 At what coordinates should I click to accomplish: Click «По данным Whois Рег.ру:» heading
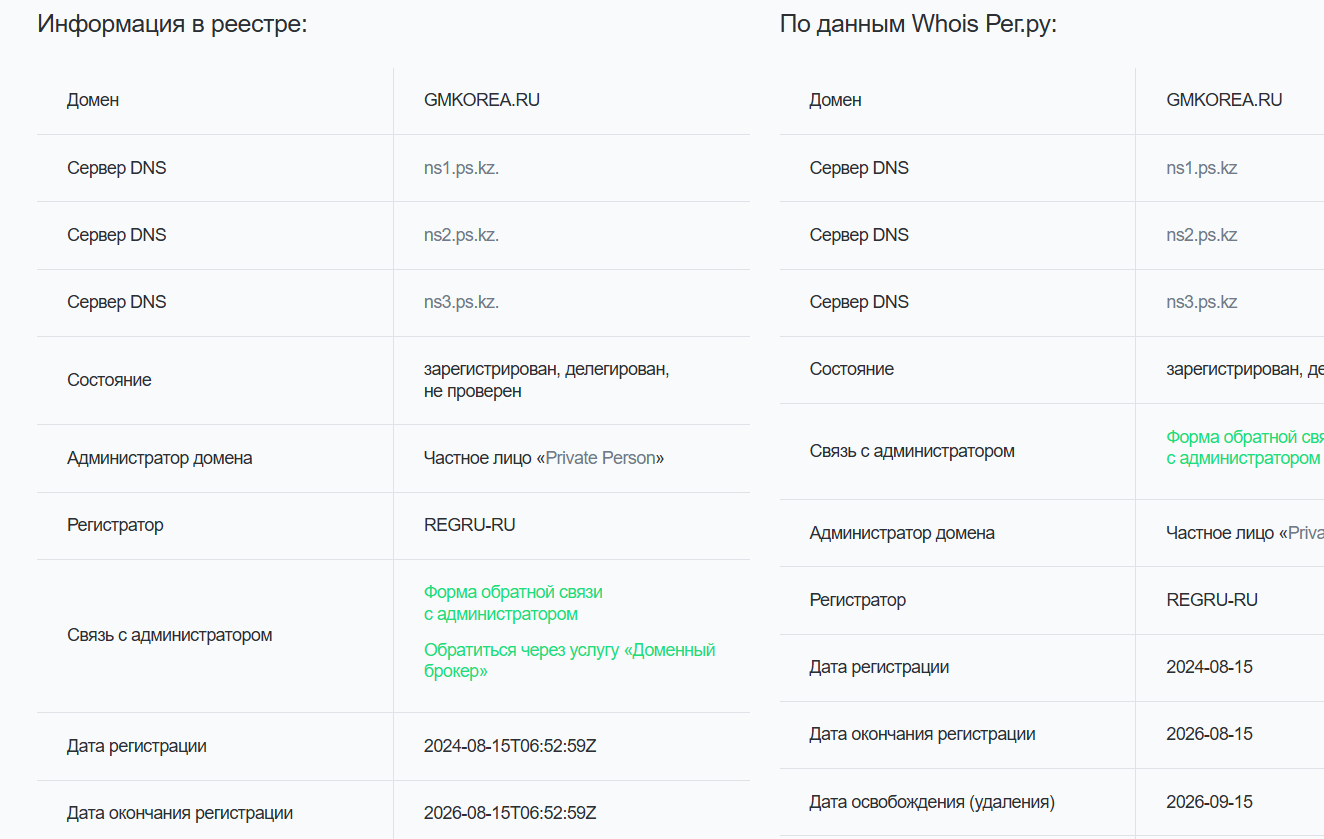pos(917,24)
